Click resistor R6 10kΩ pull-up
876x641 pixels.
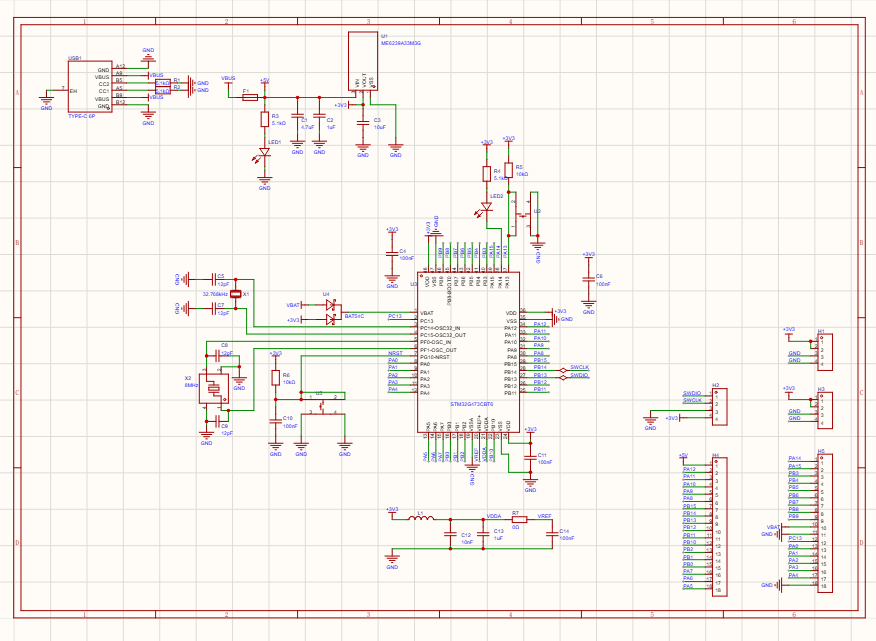click(x=275, y=377)
